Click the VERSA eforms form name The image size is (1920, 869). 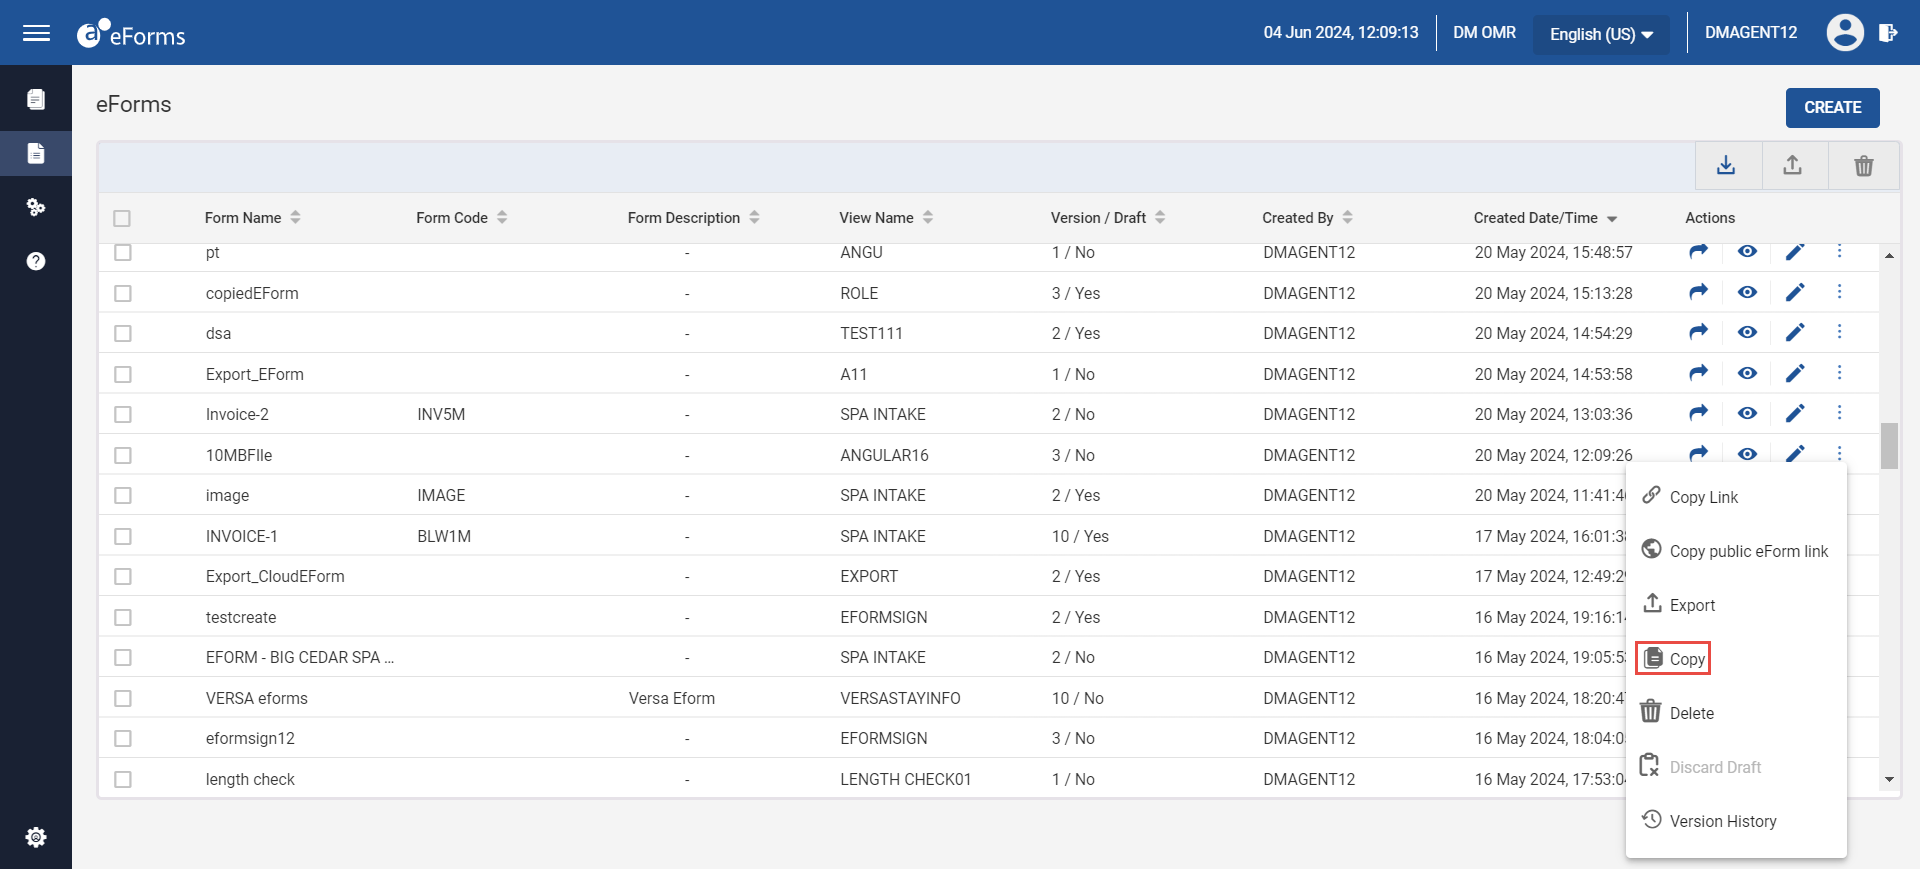(x=257, y=698)
